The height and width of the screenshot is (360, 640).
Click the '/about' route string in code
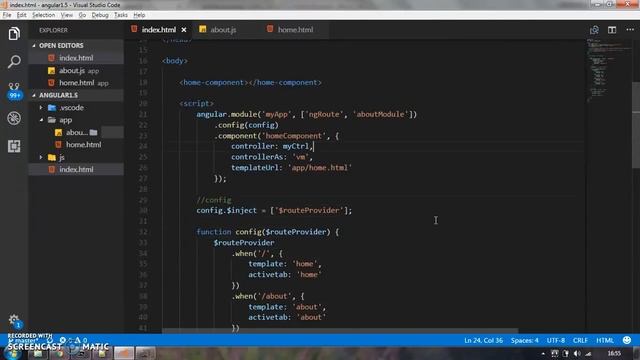pyautogui.click(x=276, y=296)
